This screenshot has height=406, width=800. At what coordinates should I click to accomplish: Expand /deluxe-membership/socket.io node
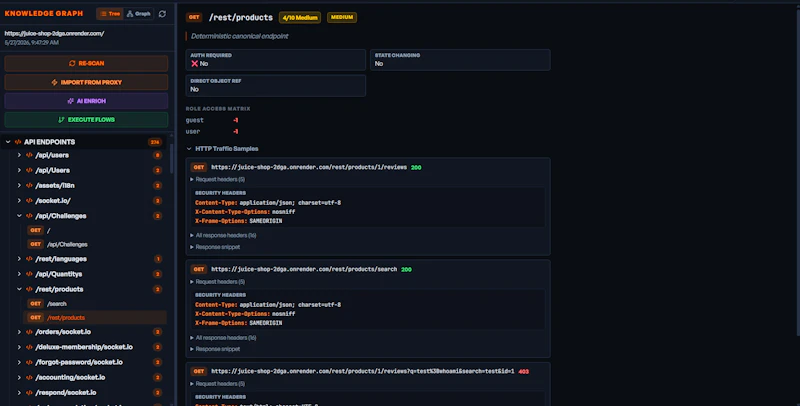19,347
